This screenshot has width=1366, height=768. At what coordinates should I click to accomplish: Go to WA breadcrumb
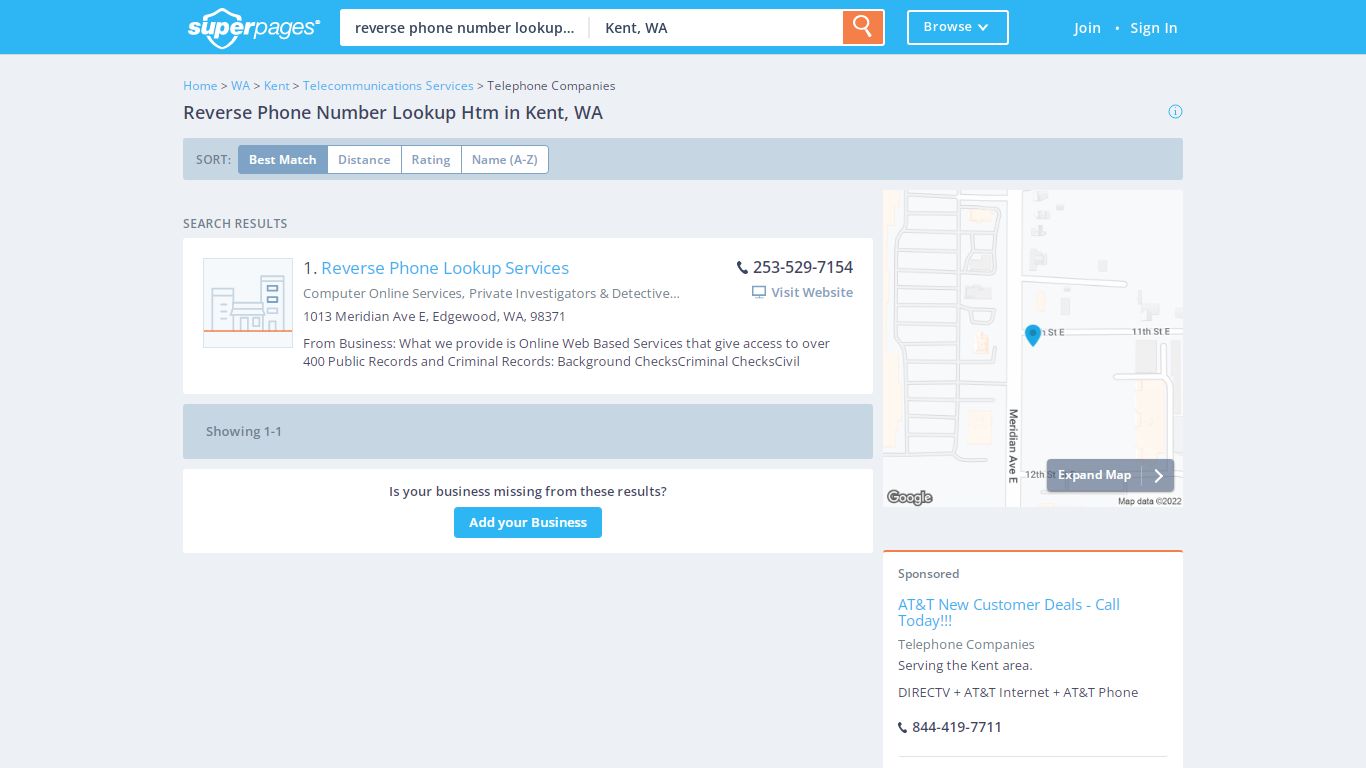[240, 85]
